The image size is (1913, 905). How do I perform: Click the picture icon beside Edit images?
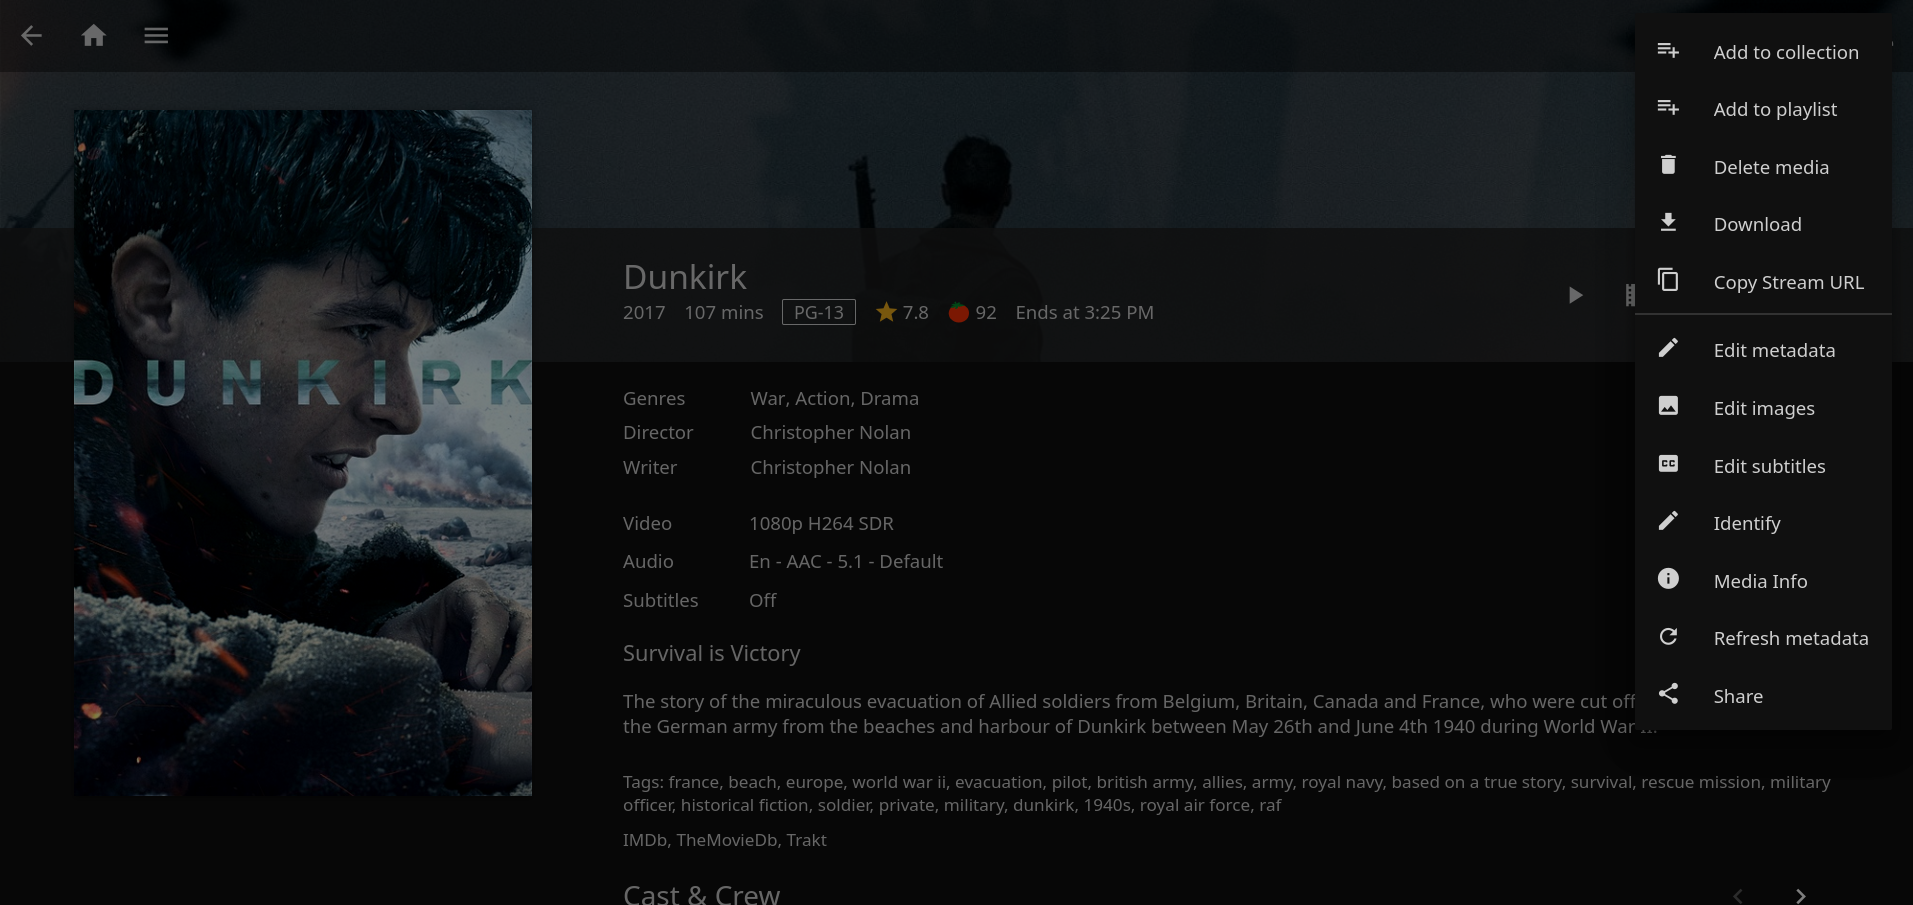pyautogui.click(x=1668, y=406)
